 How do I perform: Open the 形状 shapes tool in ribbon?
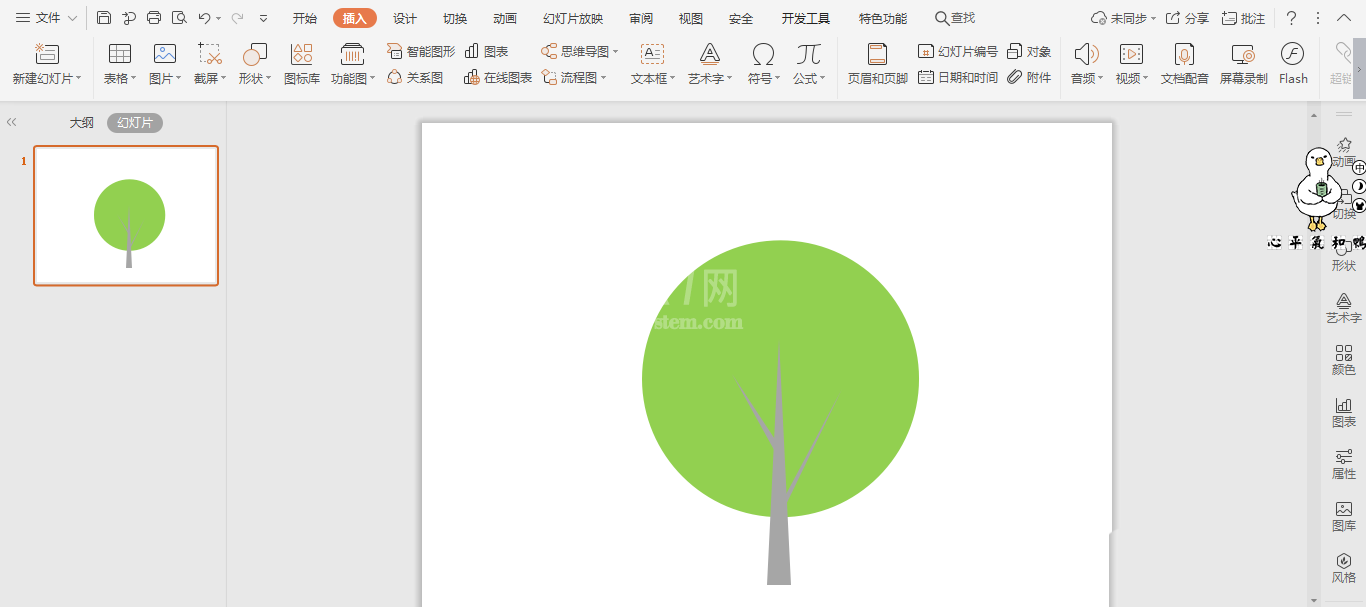[x=255, y=63]
